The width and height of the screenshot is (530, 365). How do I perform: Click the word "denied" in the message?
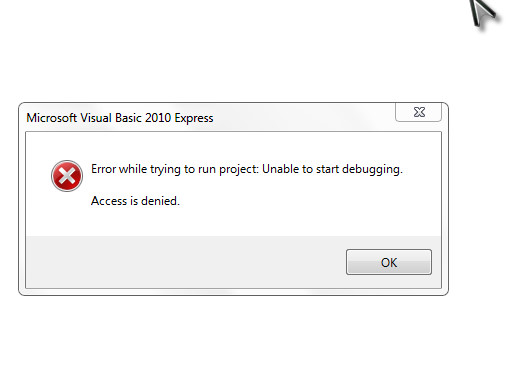[159, 201]
